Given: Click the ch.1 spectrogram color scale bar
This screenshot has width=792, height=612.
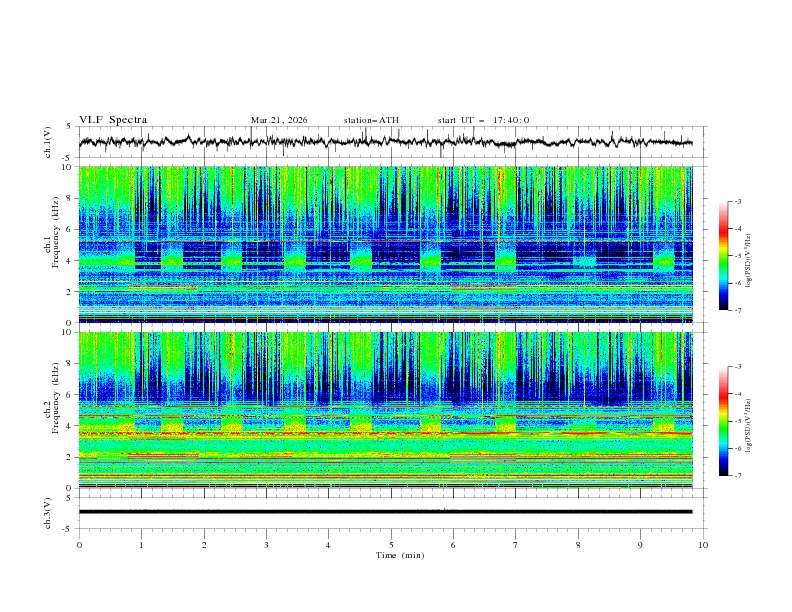Looking at the screenshot, I should tap(724, 256).
